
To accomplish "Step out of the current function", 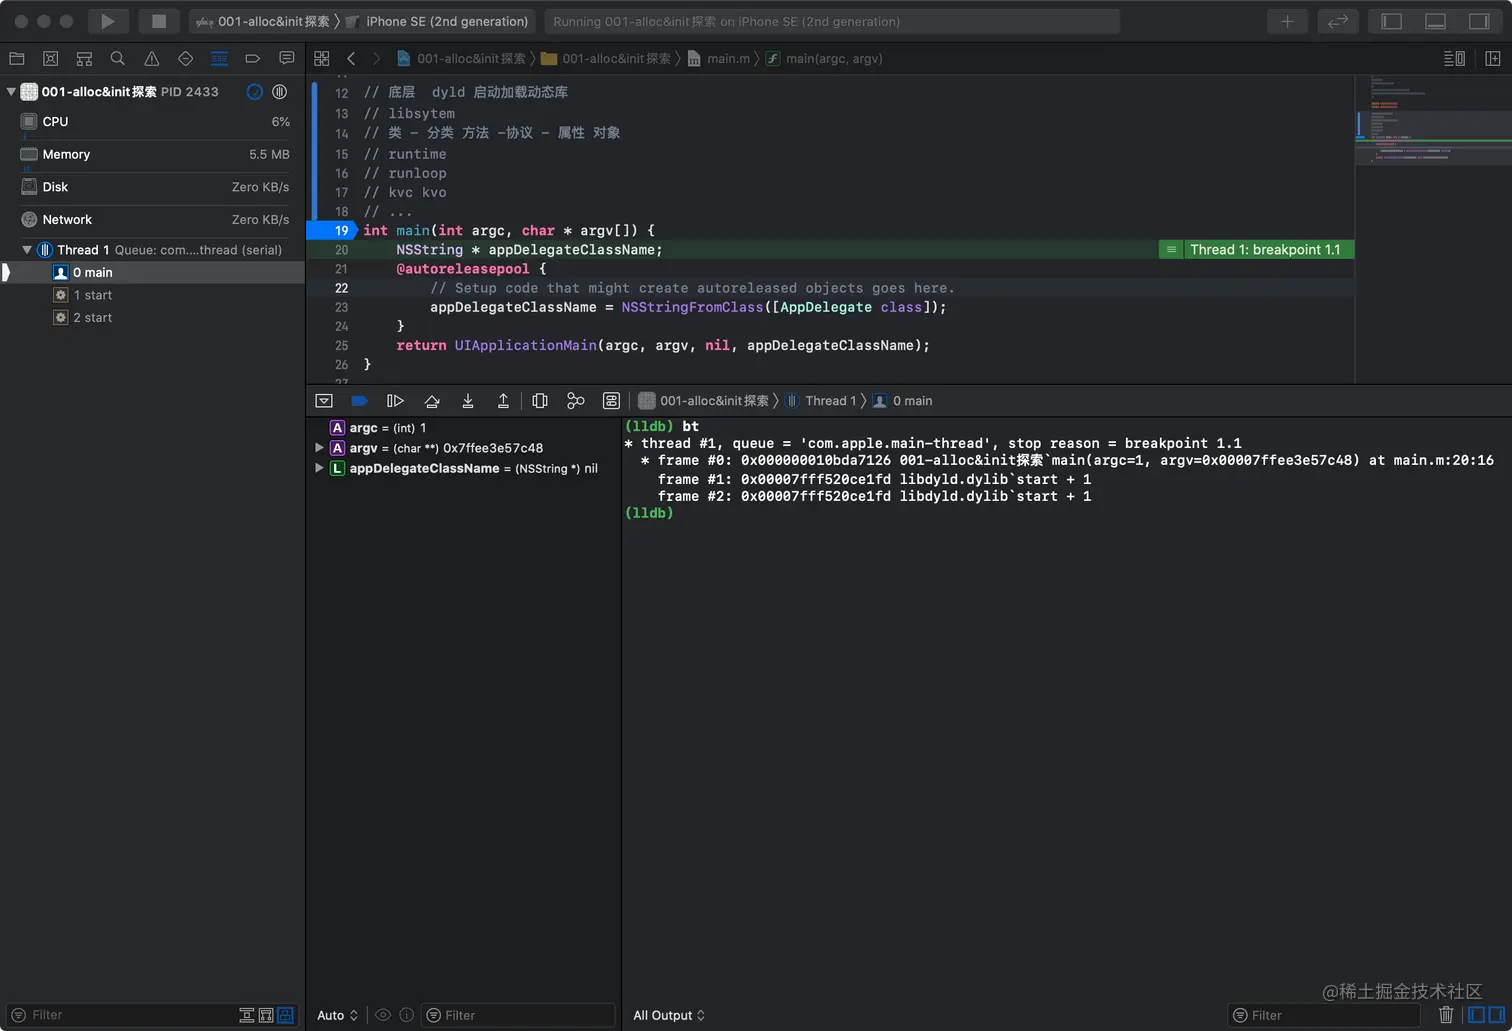I will (503, 401).
